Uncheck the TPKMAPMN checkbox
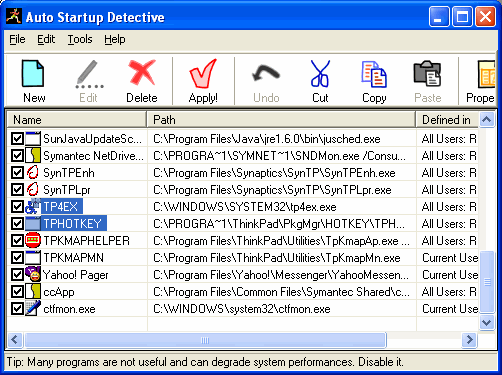 17,257
